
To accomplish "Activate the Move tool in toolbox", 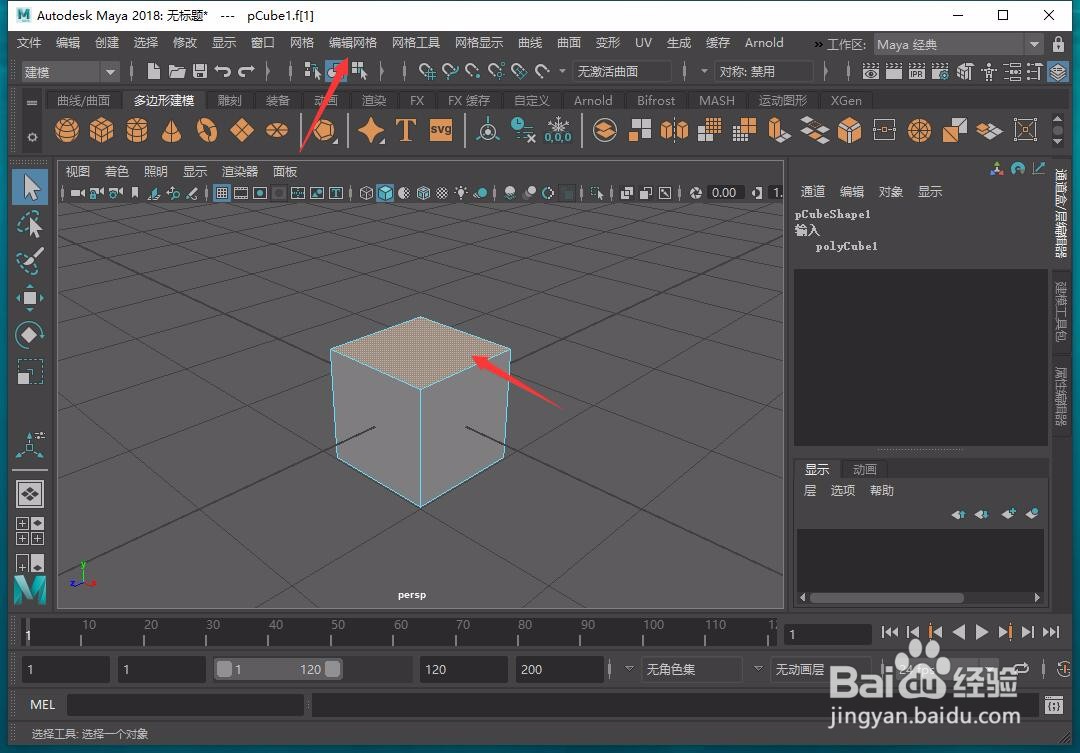I will tap(30, 298).
